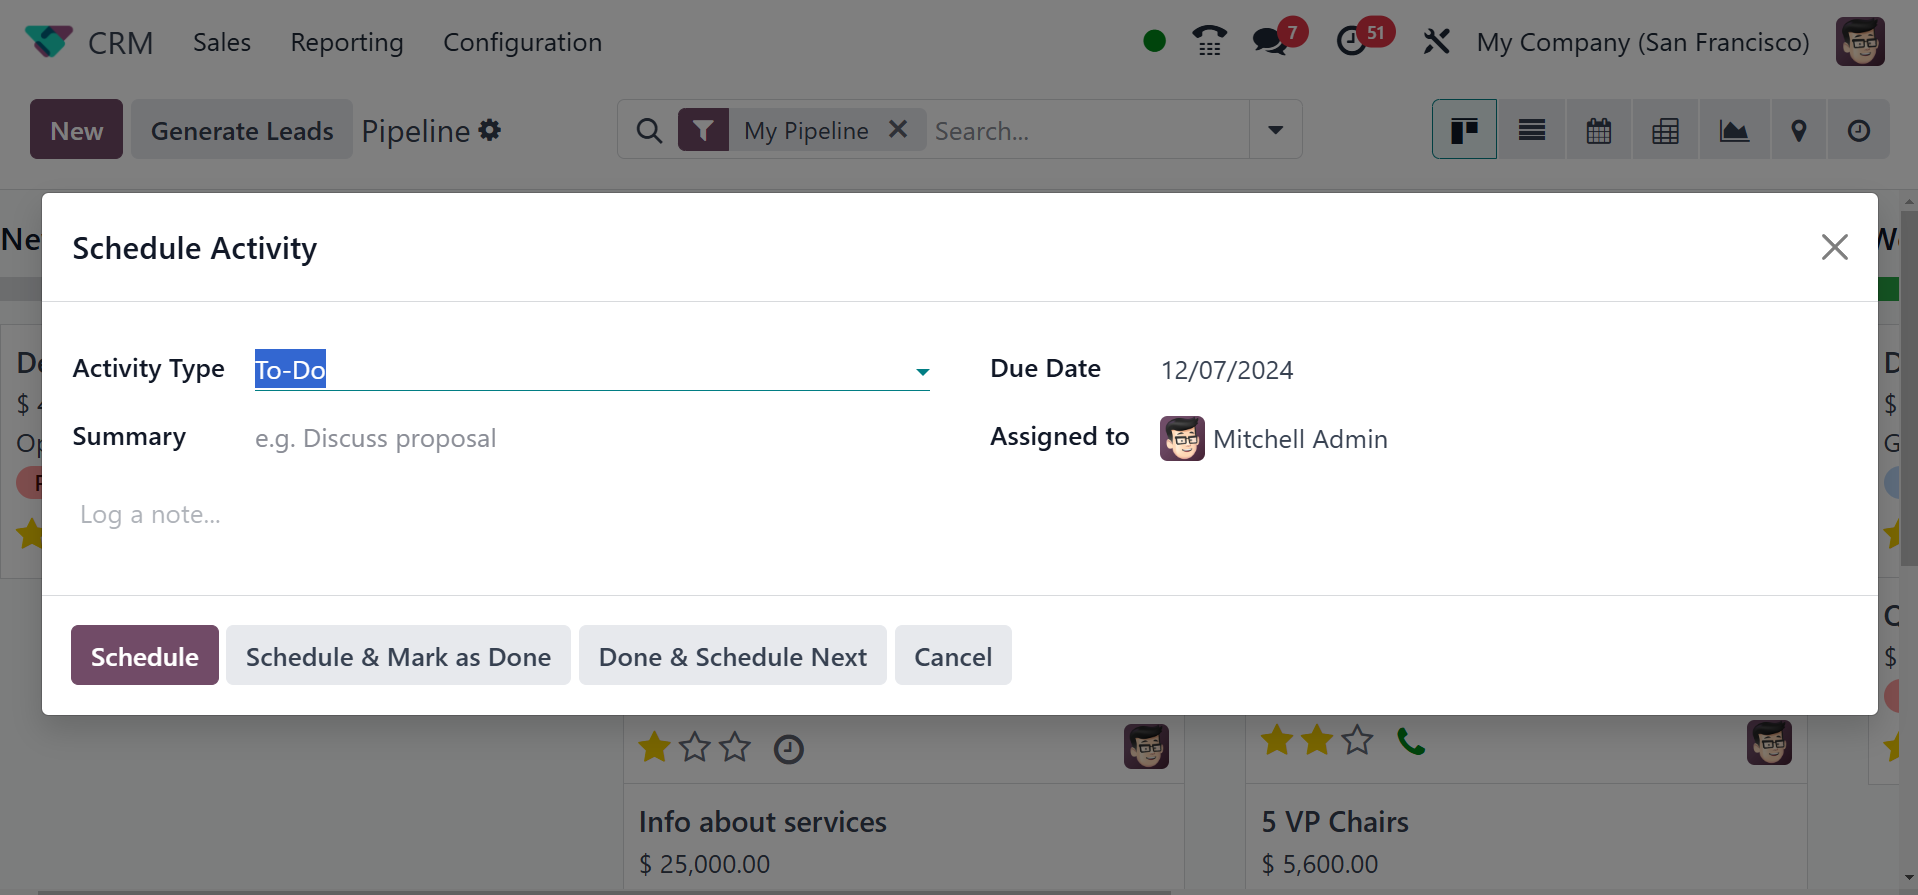Image resolution: width=1918 pixels, height=895 pixels.
Task: Open the activities clock icon
Action: click(x=1352, y=41)
